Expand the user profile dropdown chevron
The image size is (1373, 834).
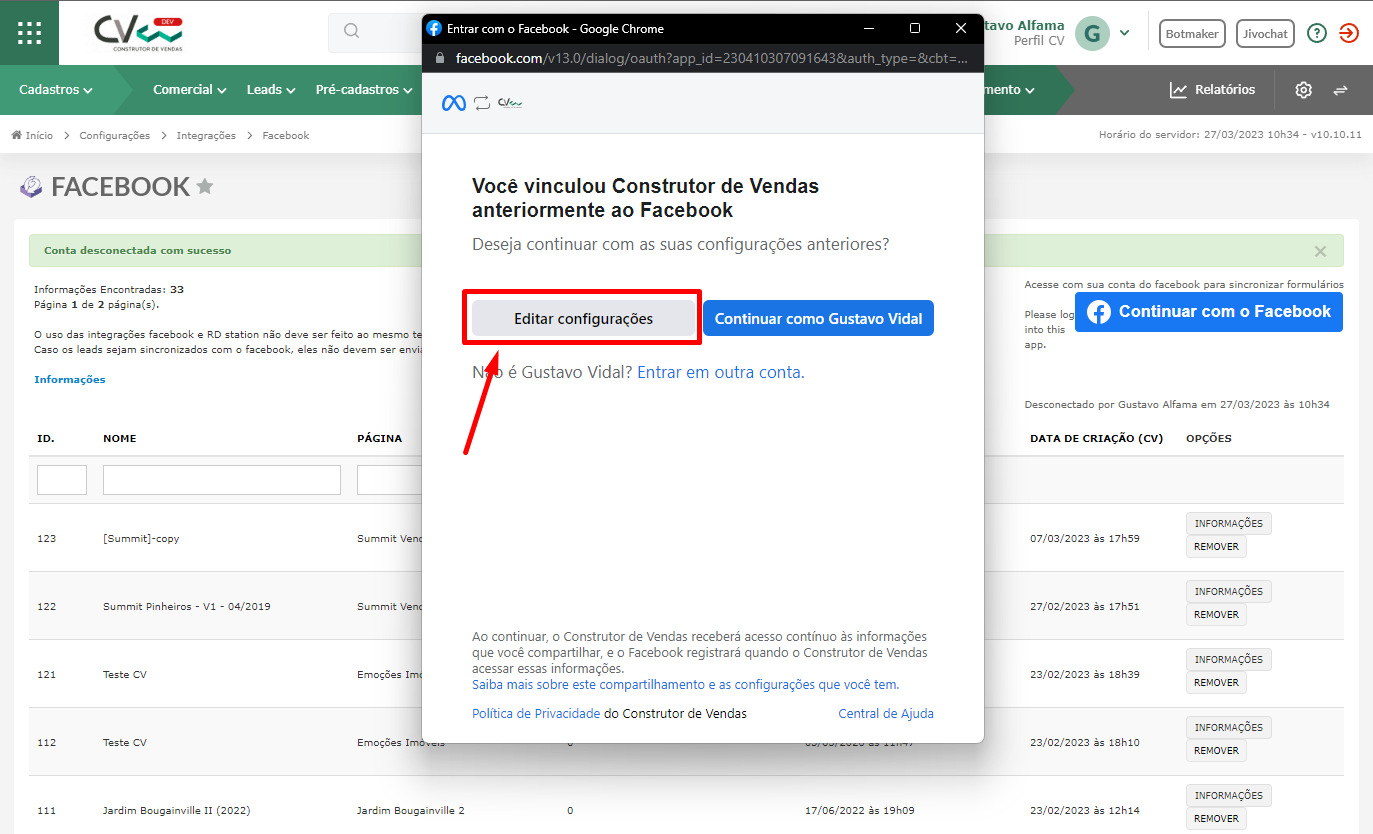click(x=1124, y=33)
